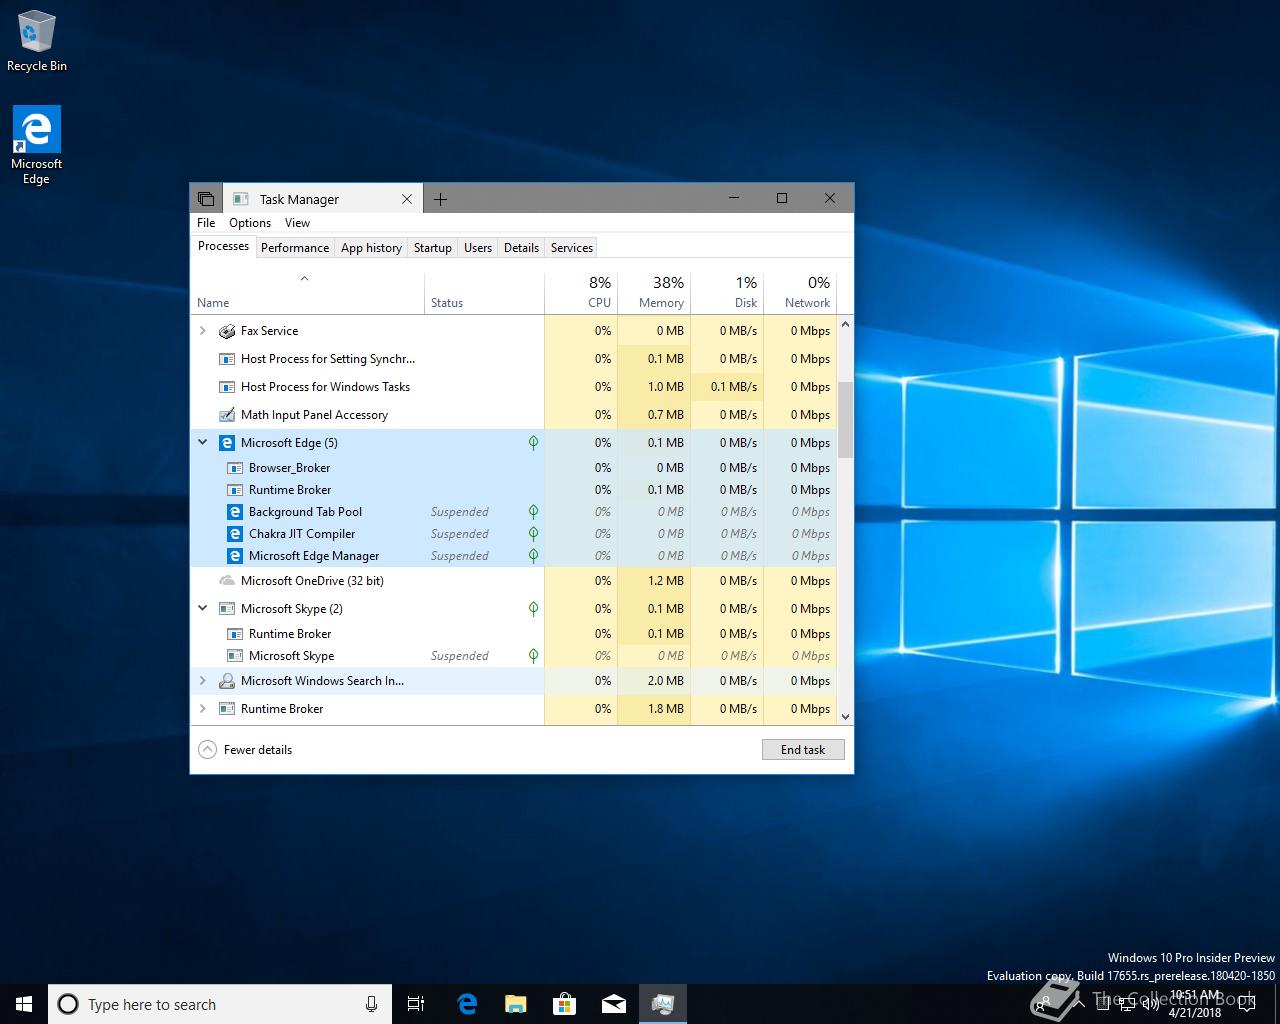Collapse to Fewer details view
Viewport: 1280px width, 1024px height.
(245, 749)
